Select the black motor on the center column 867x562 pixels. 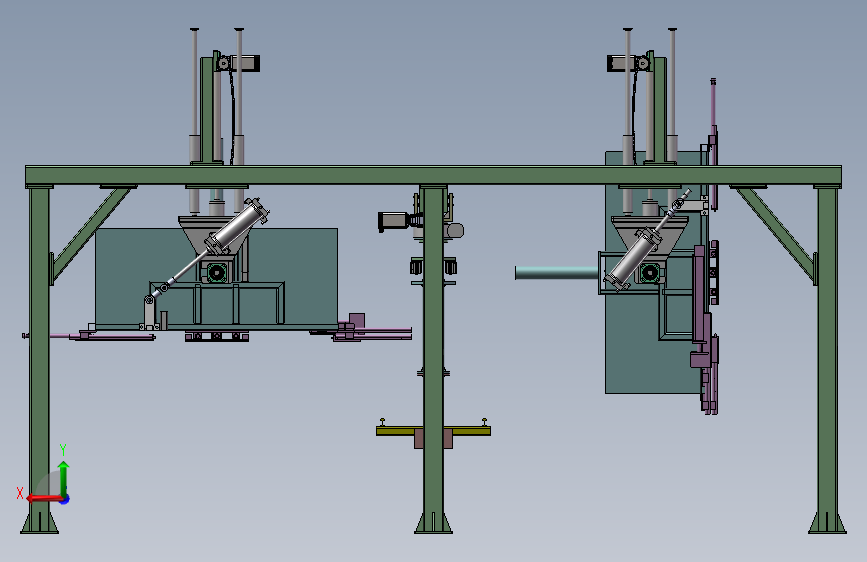point(394,221)
